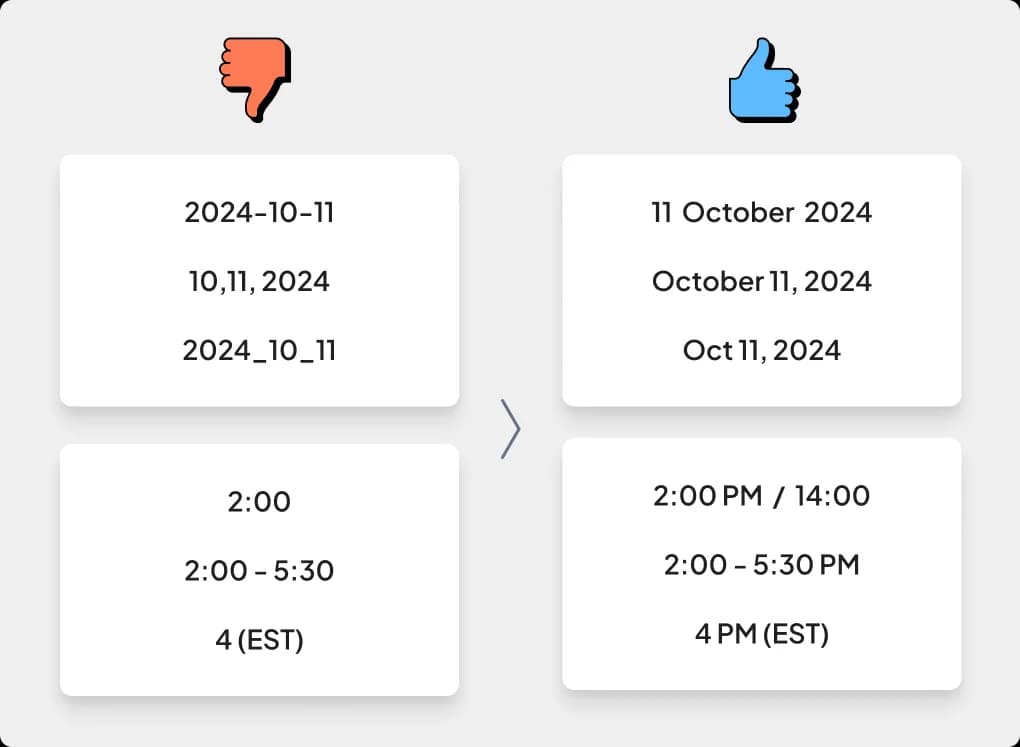The image size is (1020, 747).
Task: Click the blue thumbs-up icon
Action: [764, 79]
